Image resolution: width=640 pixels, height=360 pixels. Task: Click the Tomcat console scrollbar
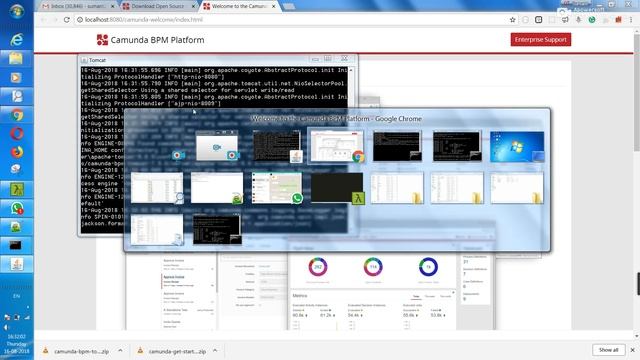(x=351, y=149)
